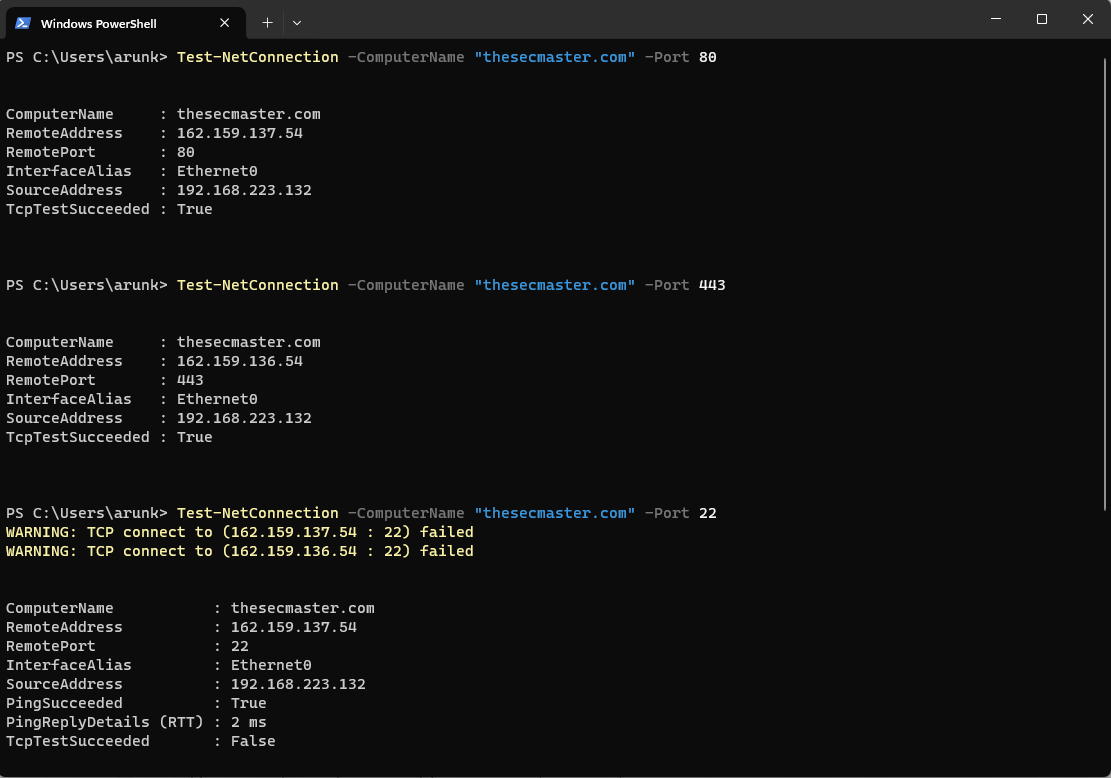Click the Test-NetConnection command with port 22
The image size is (1111, 778).
tap(446, 513)
